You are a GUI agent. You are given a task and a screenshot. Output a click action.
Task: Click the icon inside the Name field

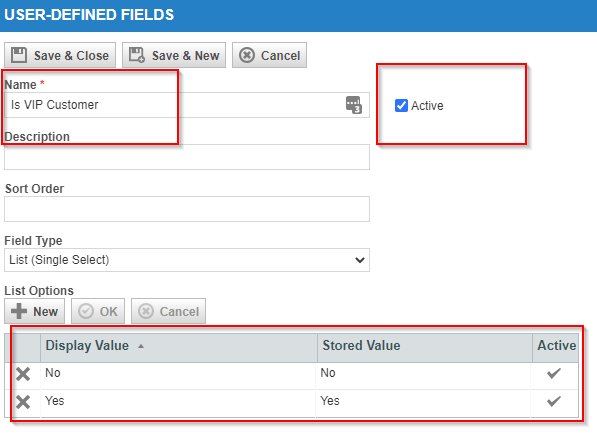coord(354,105)
